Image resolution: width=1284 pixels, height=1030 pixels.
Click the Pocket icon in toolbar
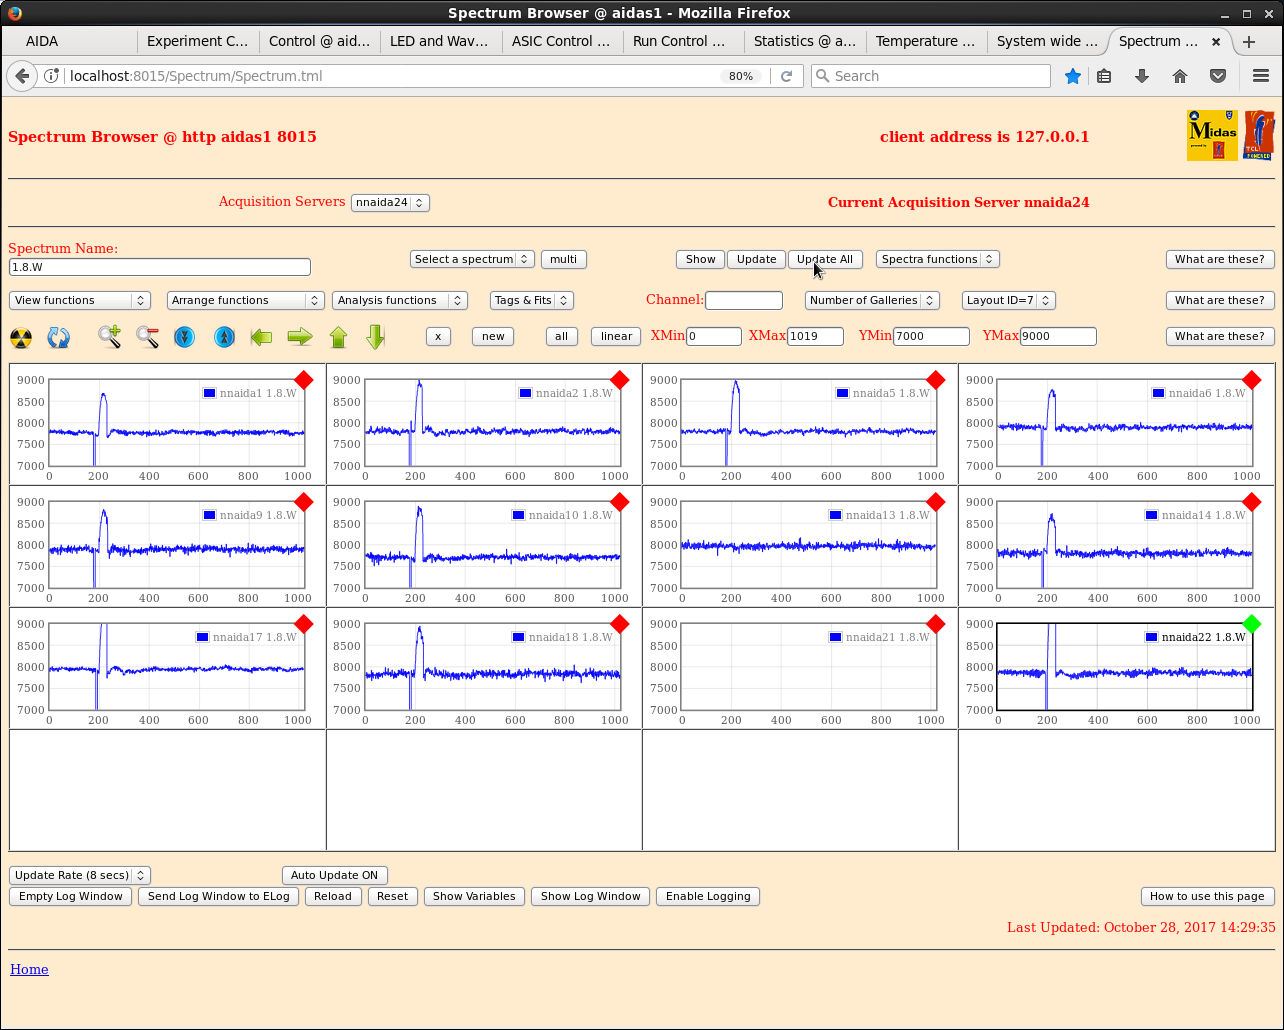point(1218,76)
